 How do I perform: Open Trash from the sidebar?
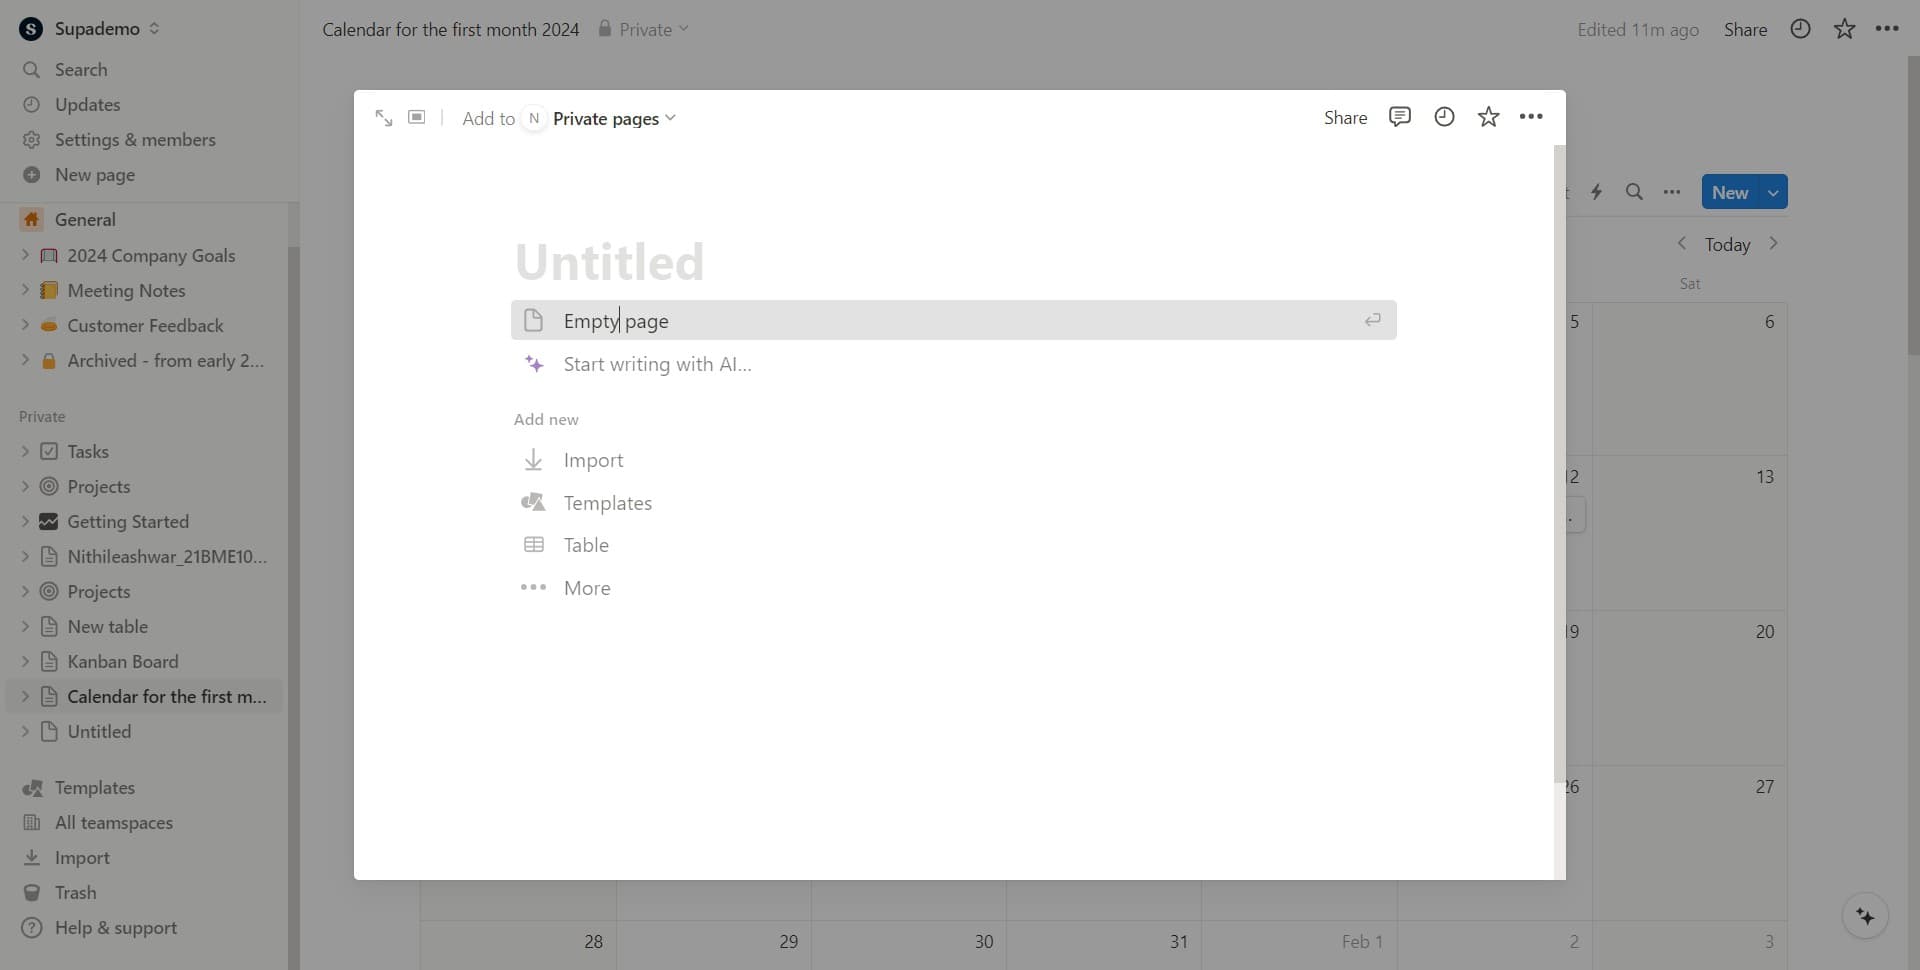pos(75,892)
